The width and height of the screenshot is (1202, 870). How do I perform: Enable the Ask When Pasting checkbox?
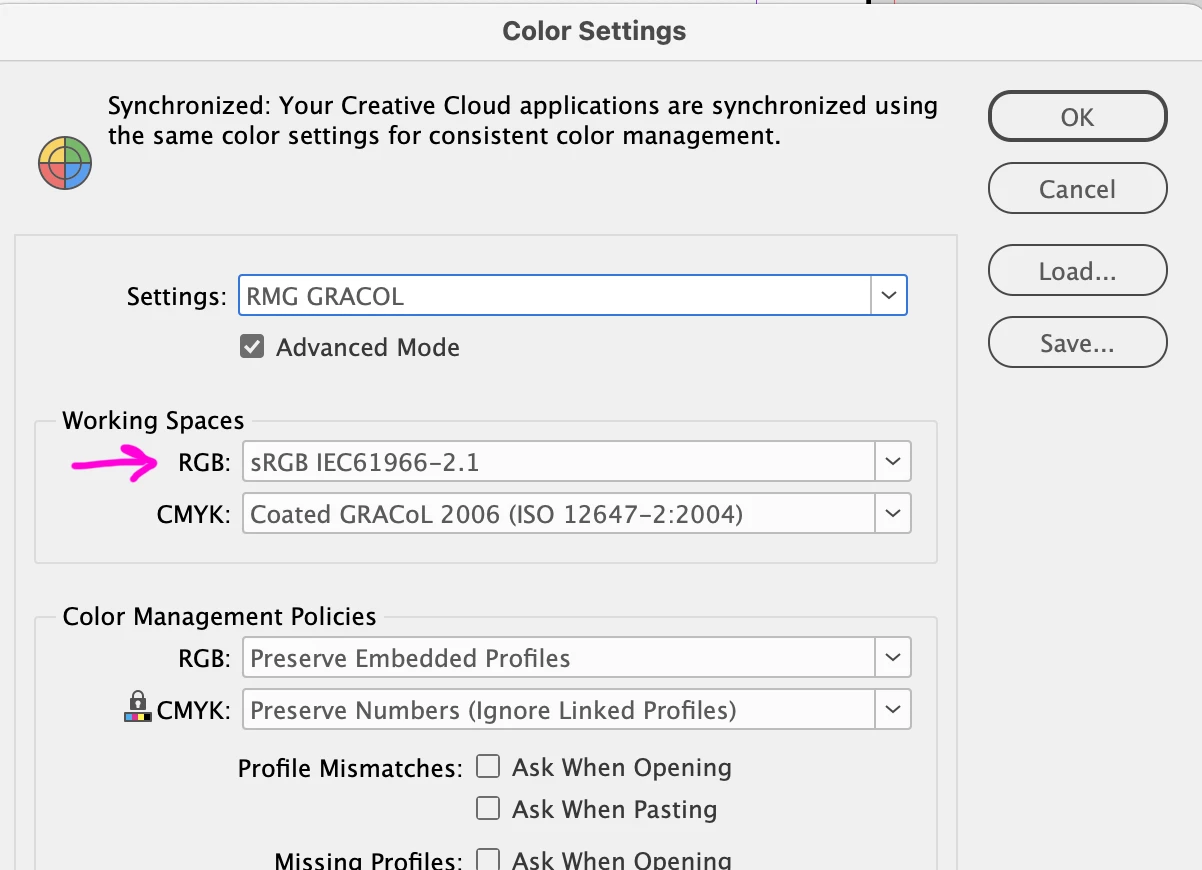(488, 809)
